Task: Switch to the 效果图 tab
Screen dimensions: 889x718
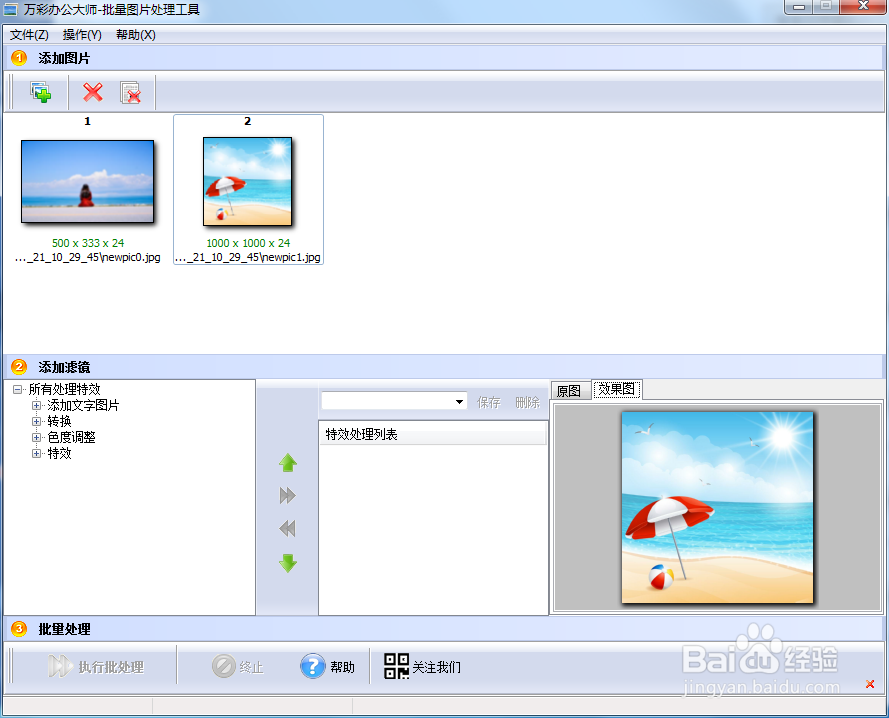Action: click(617, 389)
